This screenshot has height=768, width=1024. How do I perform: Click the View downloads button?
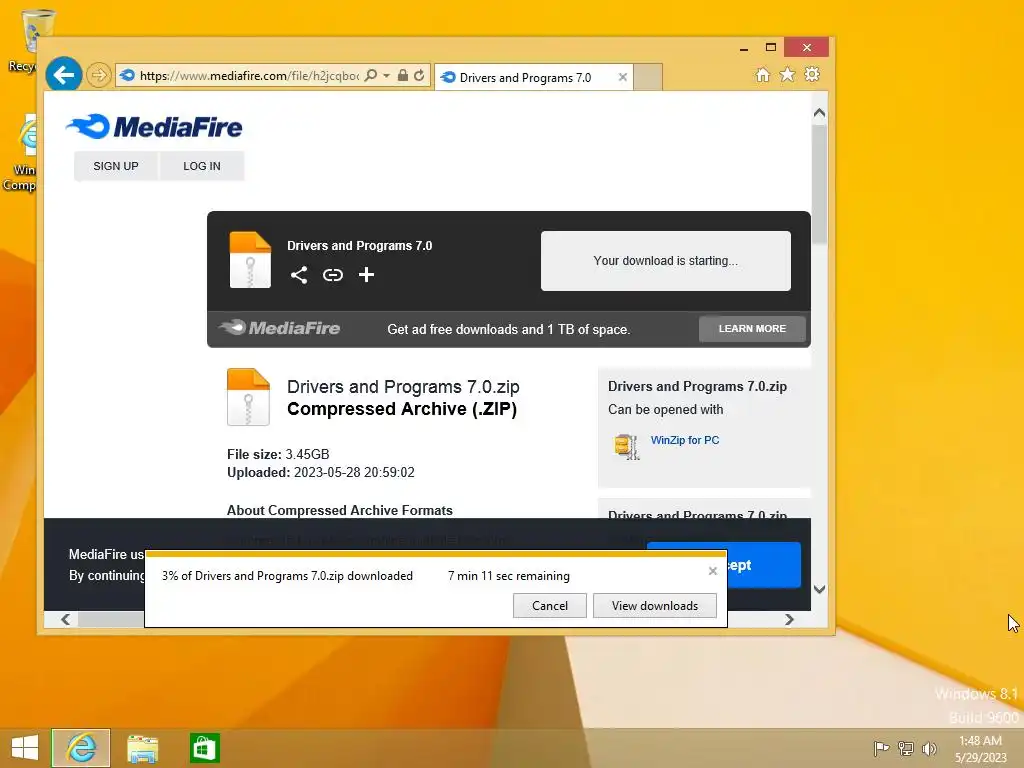pyautogui.click(x=654, y=605)
